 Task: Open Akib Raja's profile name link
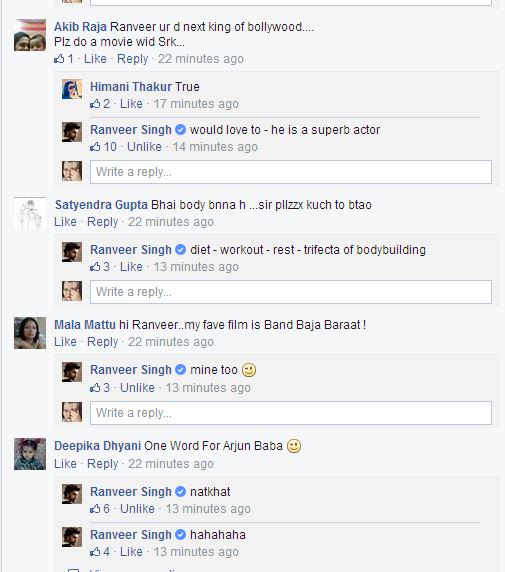[x=80, y=27]
